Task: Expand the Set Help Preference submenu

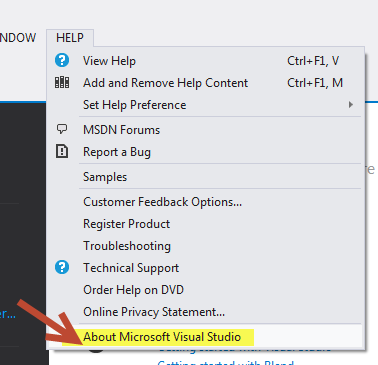Action: tap(206, 105)
